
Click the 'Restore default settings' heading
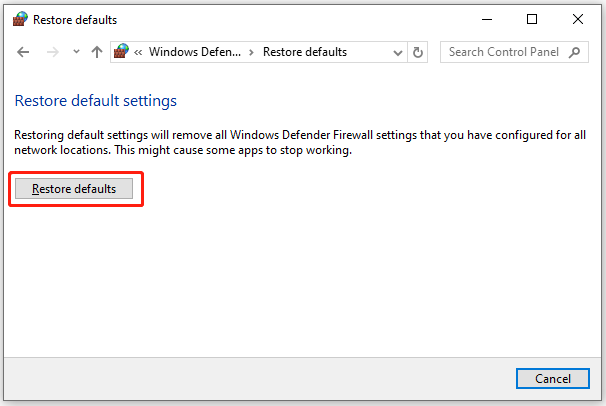[95, 101]
